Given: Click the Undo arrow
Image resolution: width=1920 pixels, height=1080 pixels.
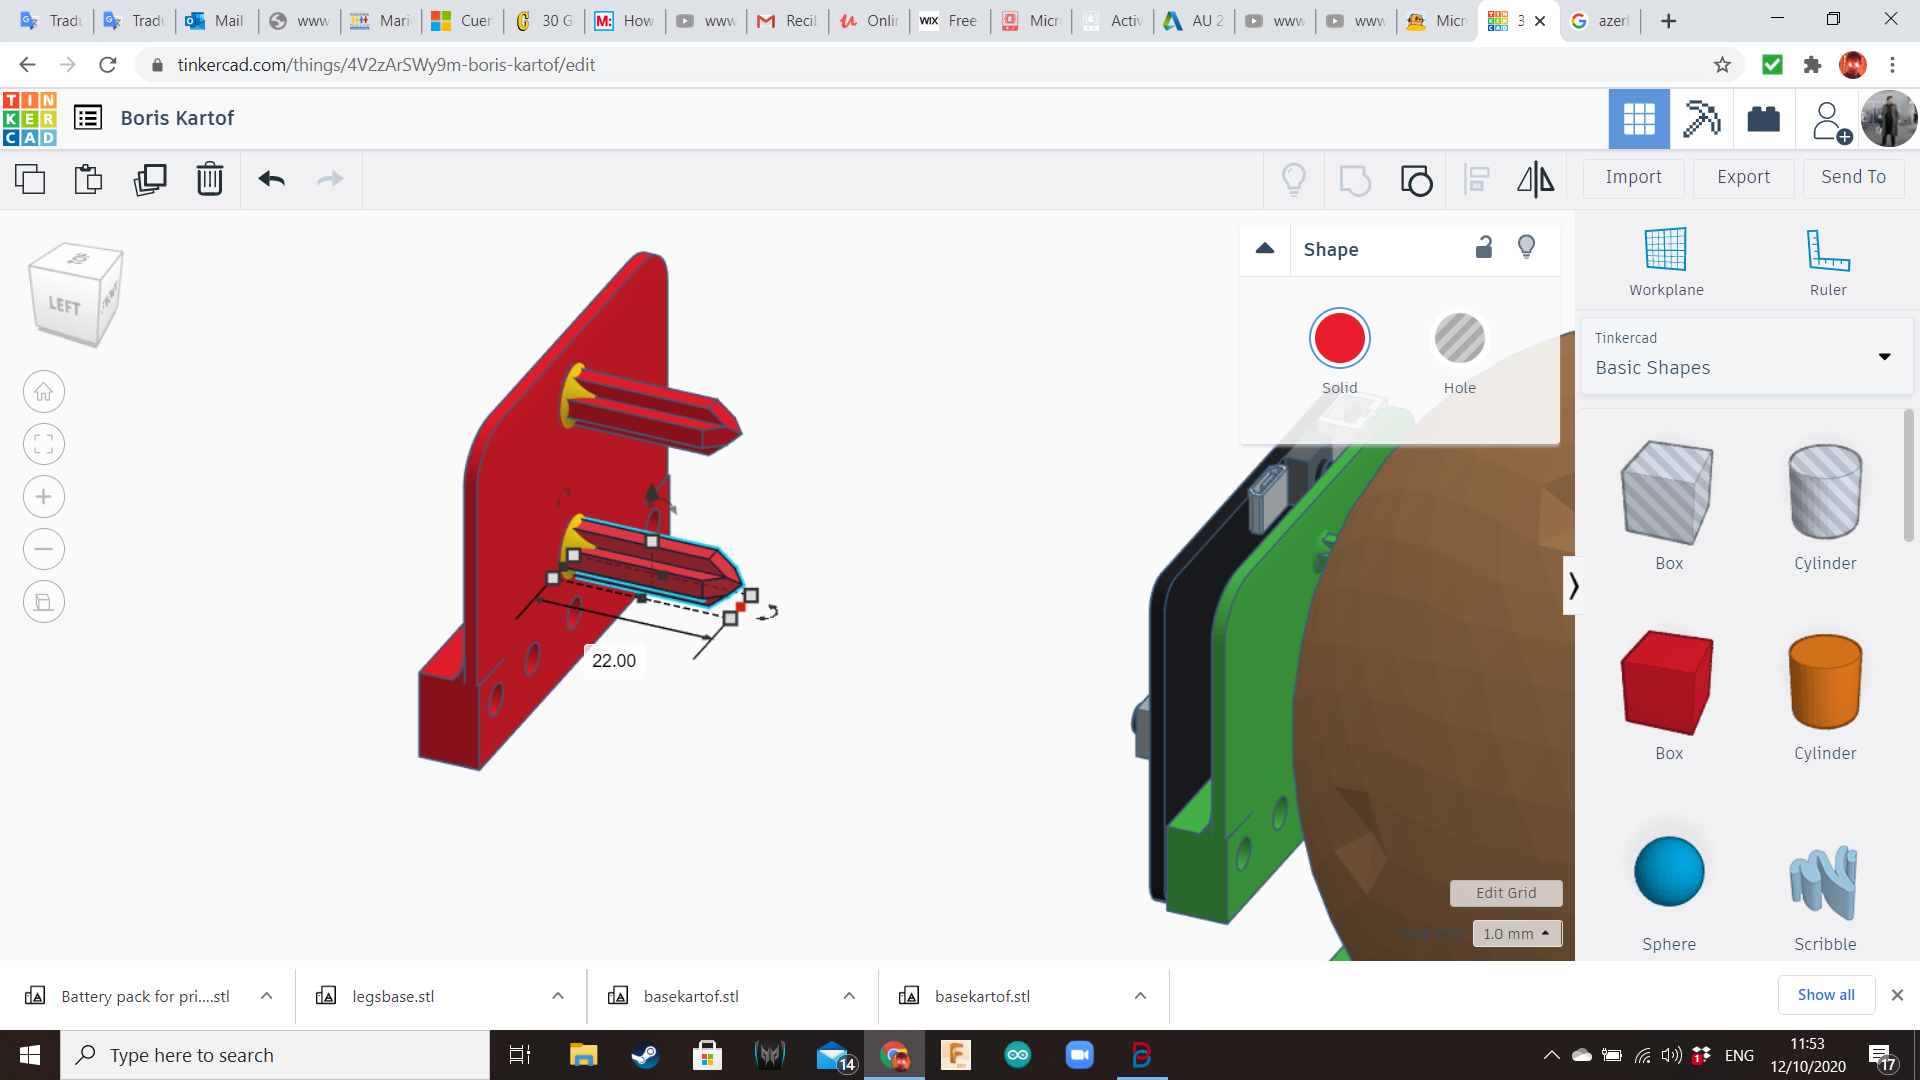Looking at the screenshot, I should [271, 179].
